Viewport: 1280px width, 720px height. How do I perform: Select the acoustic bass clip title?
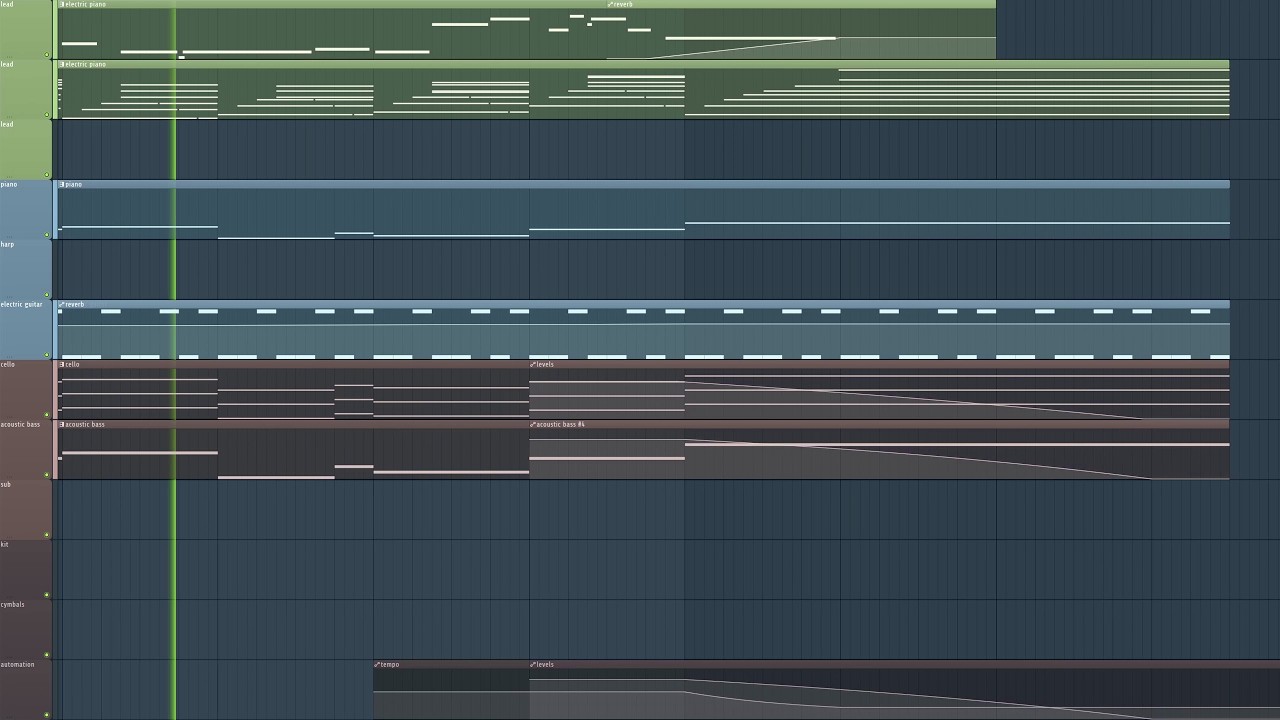(85, 425)
